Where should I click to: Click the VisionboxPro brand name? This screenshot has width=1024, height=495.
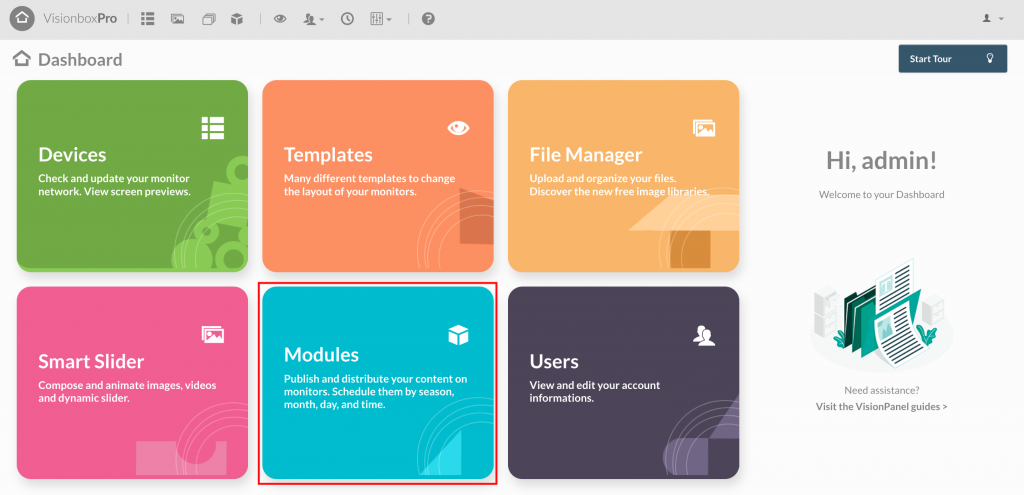[80, 19]
